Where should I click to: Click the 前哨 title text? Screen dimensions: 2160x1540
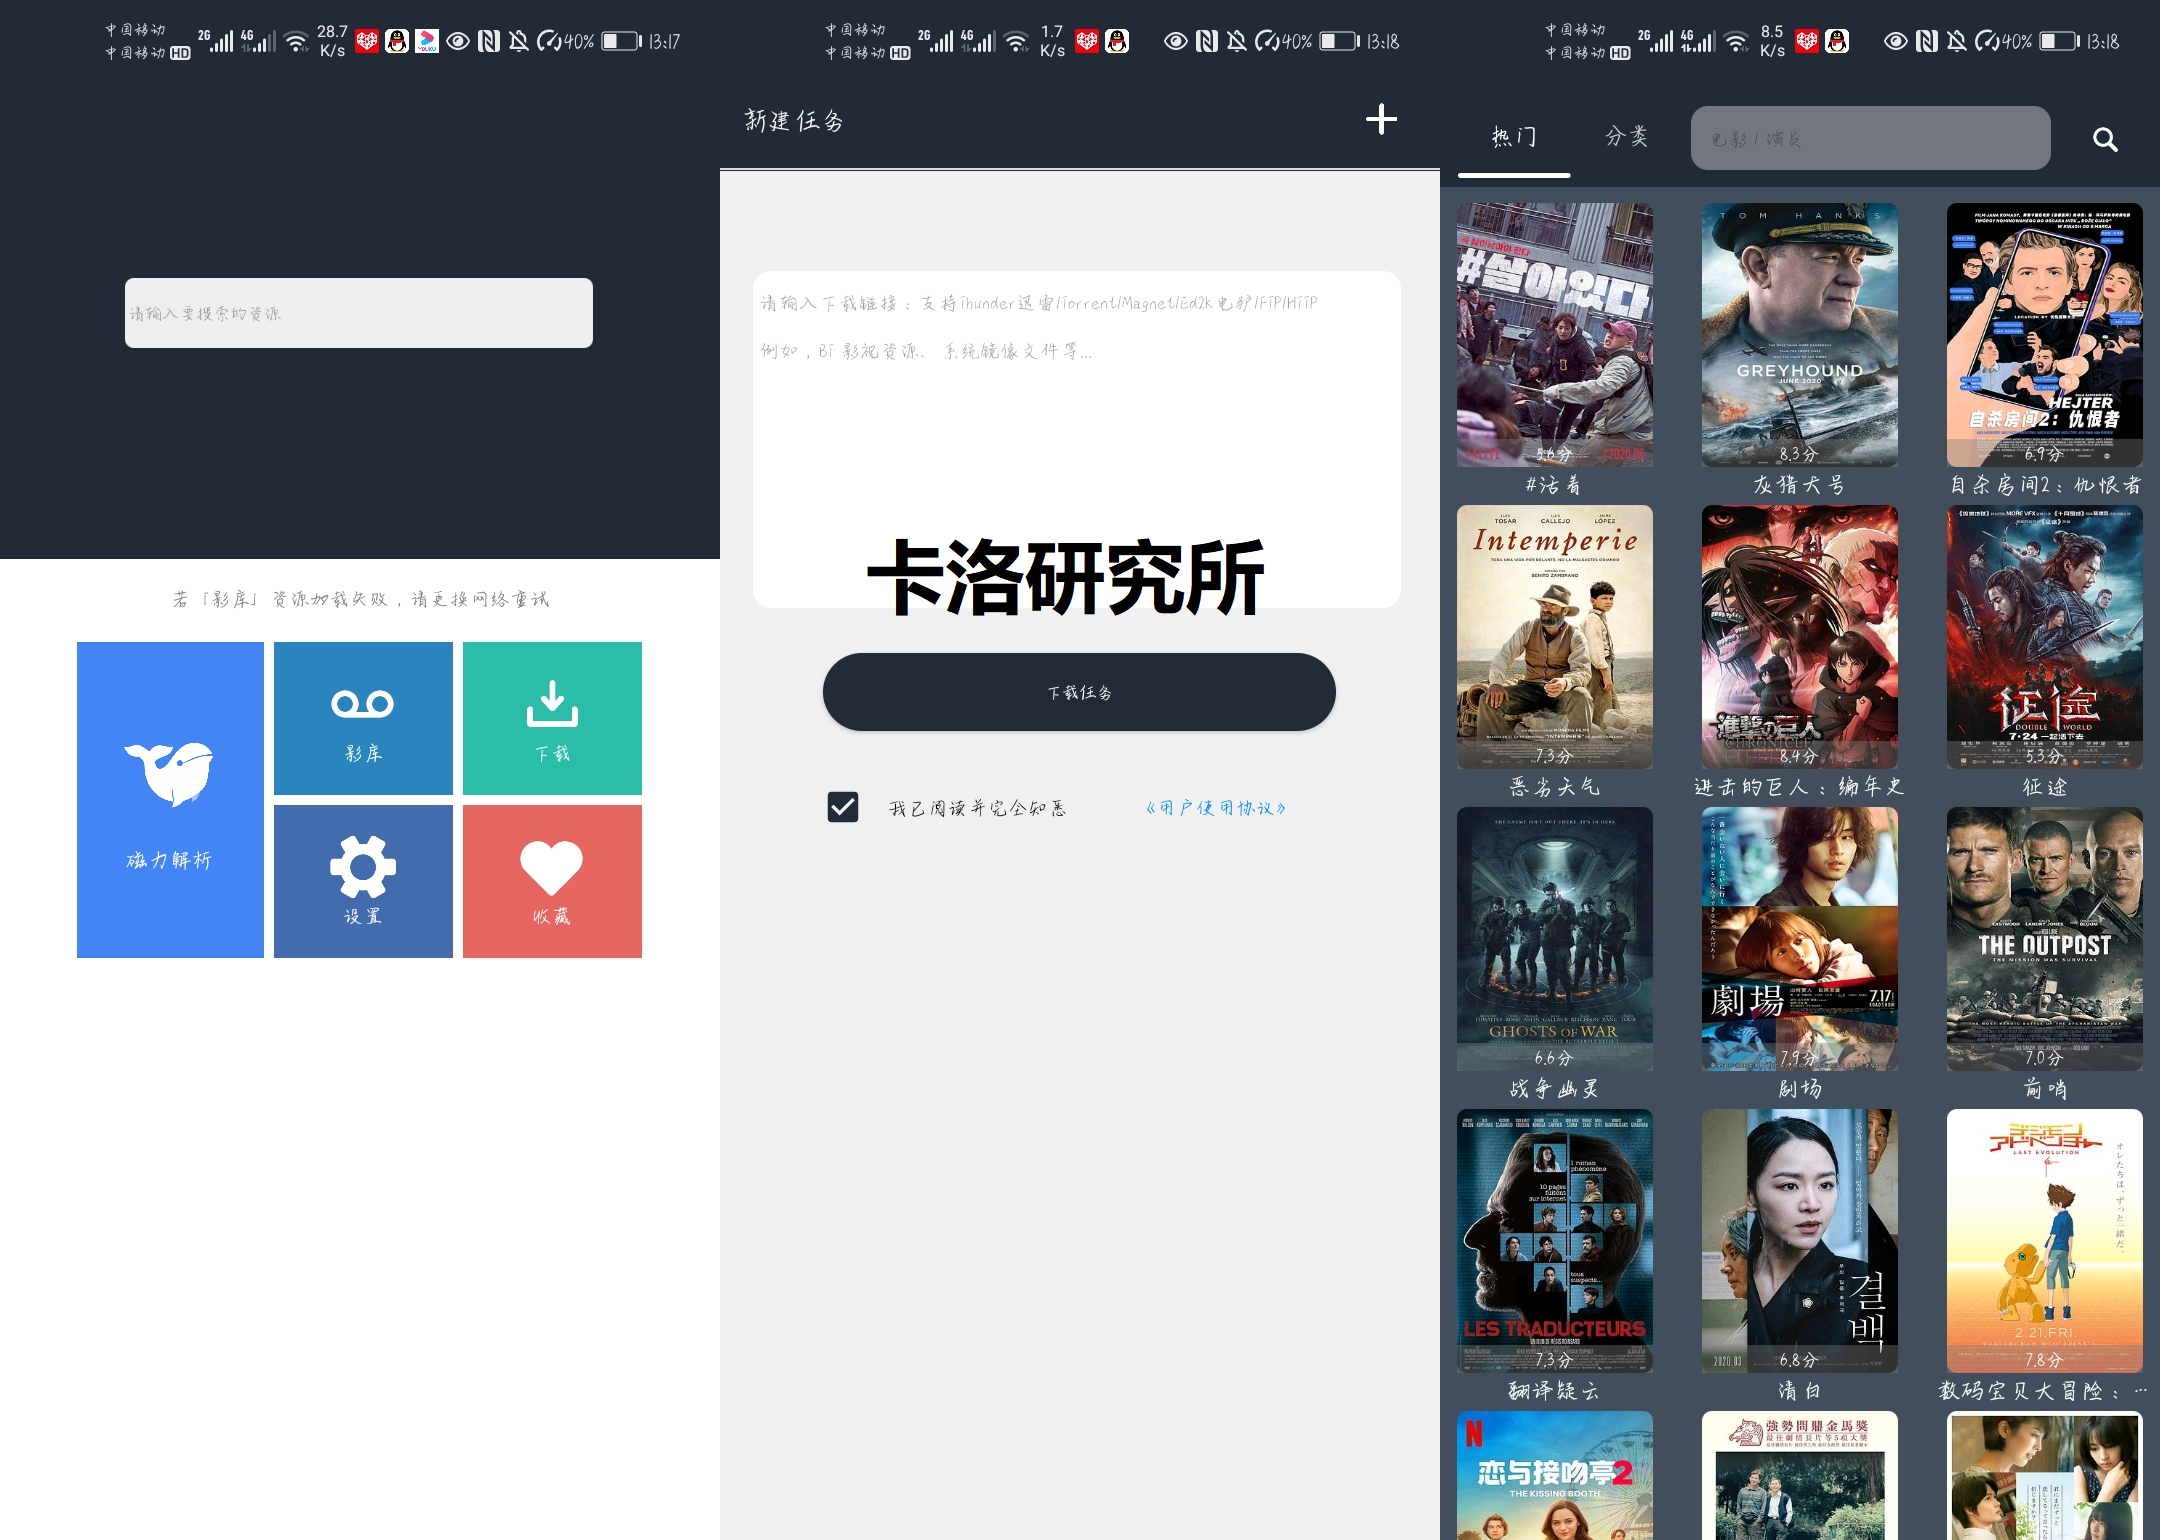pos(2045,1089)
